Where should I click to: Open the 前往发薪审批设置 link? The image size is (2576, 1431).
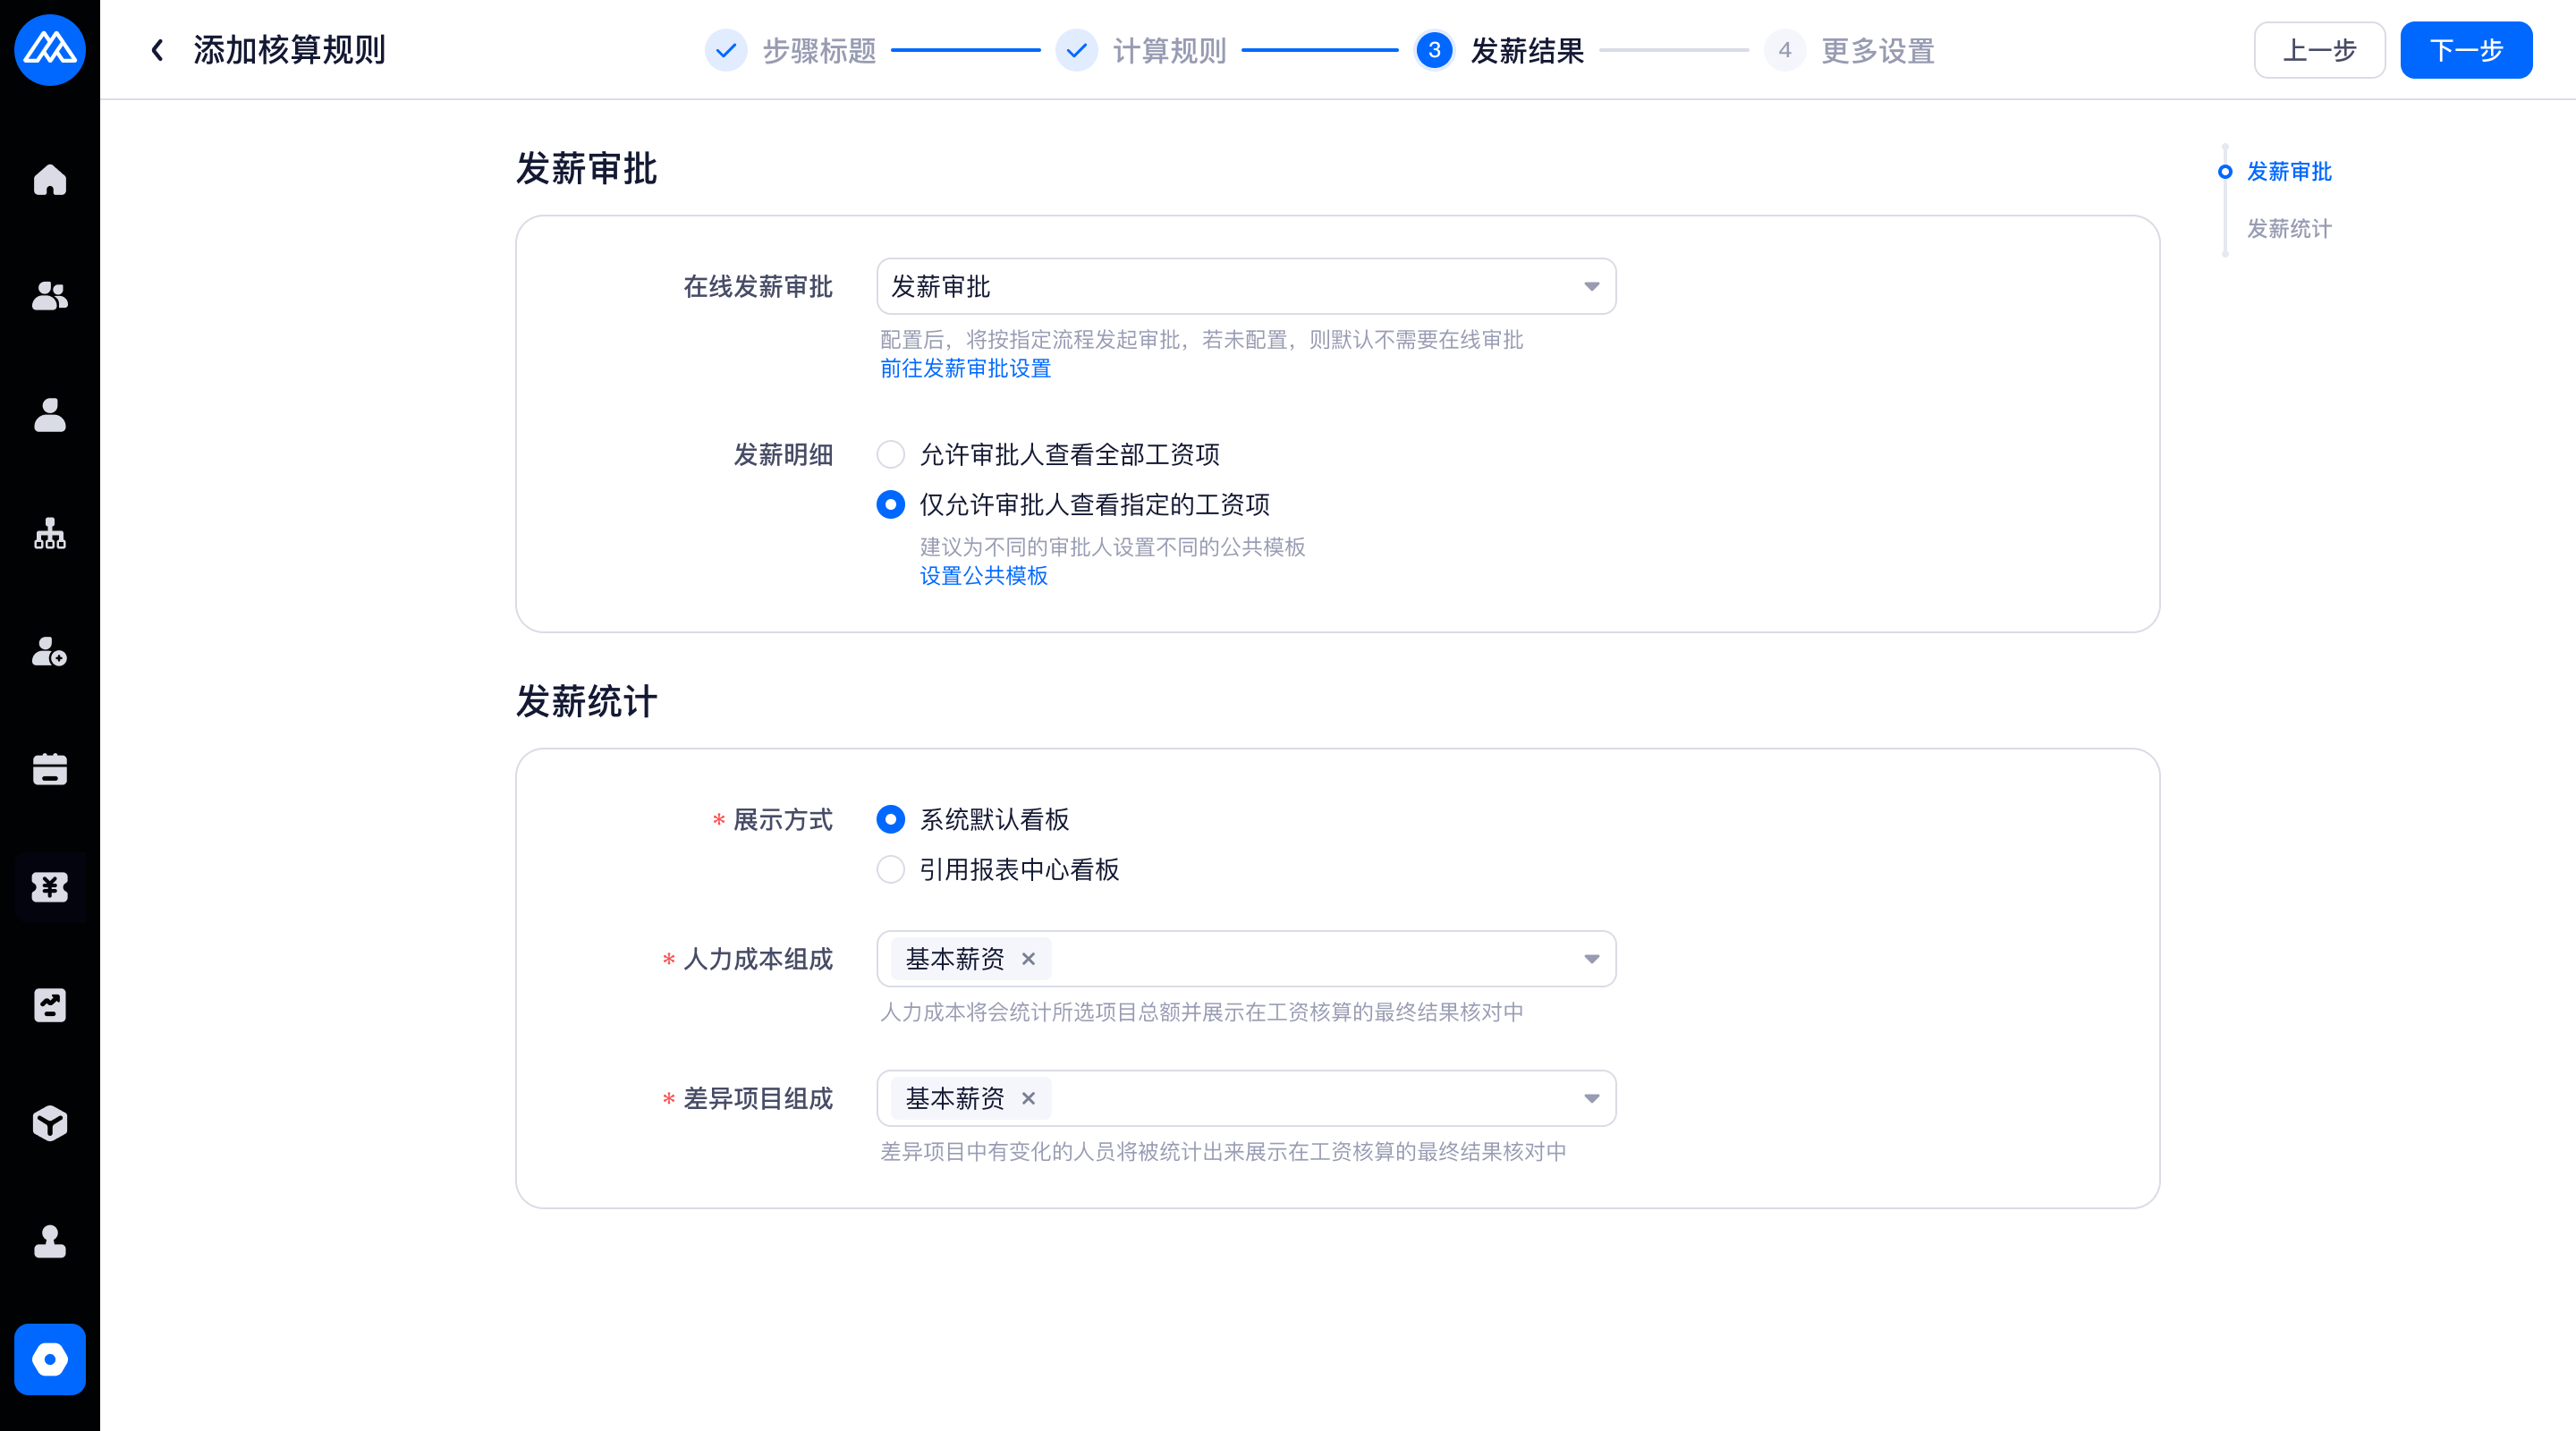point(965,368)
